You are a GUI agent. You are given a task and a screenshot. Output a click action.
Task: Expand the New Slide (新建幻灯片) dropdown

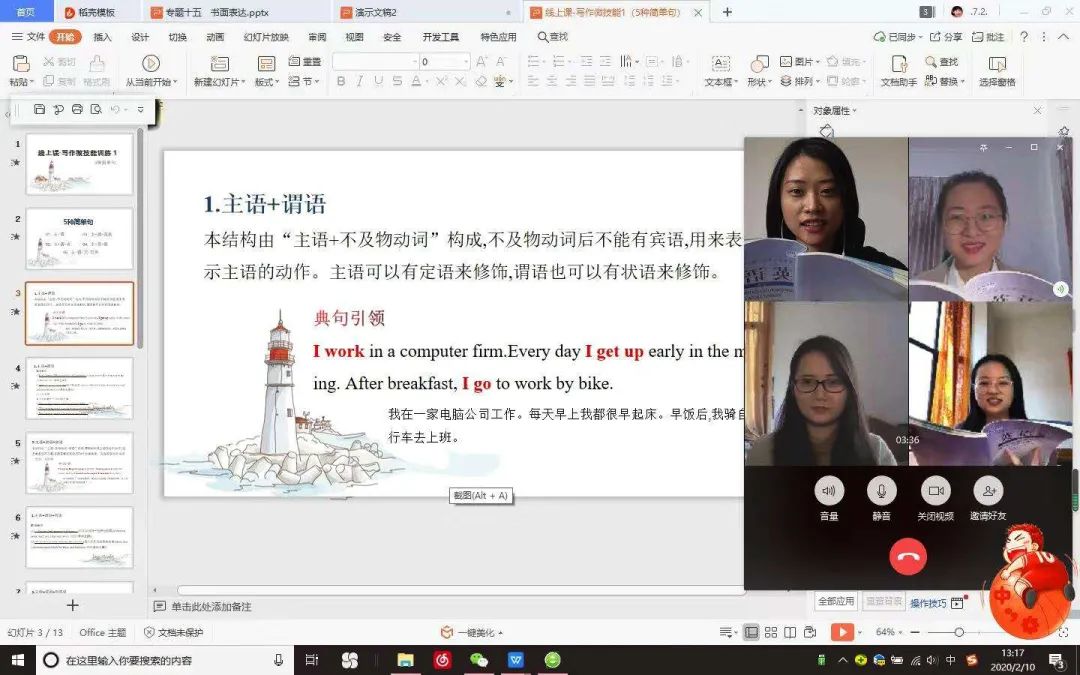pos(243,83)
